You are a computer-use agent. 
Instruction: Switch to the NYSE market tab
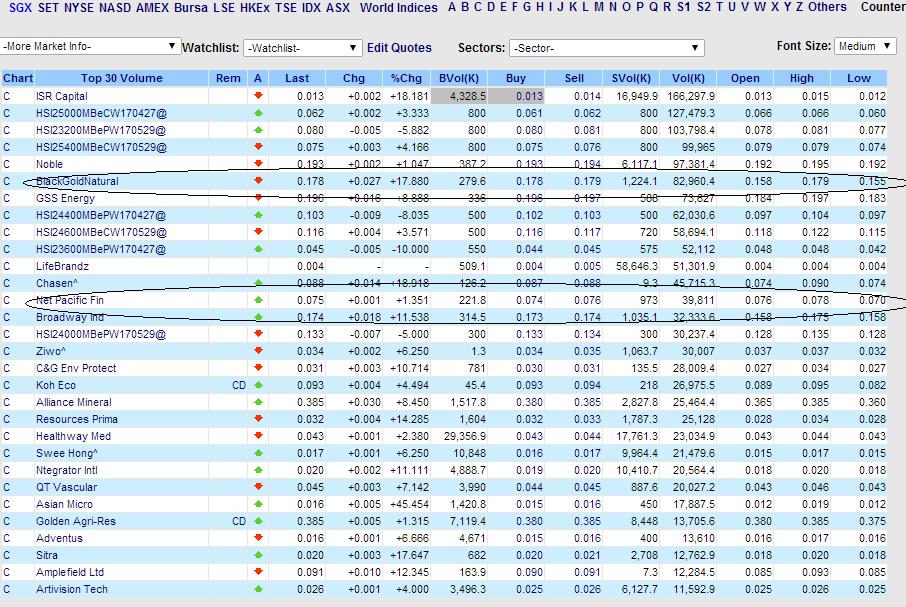pos(79,8)
